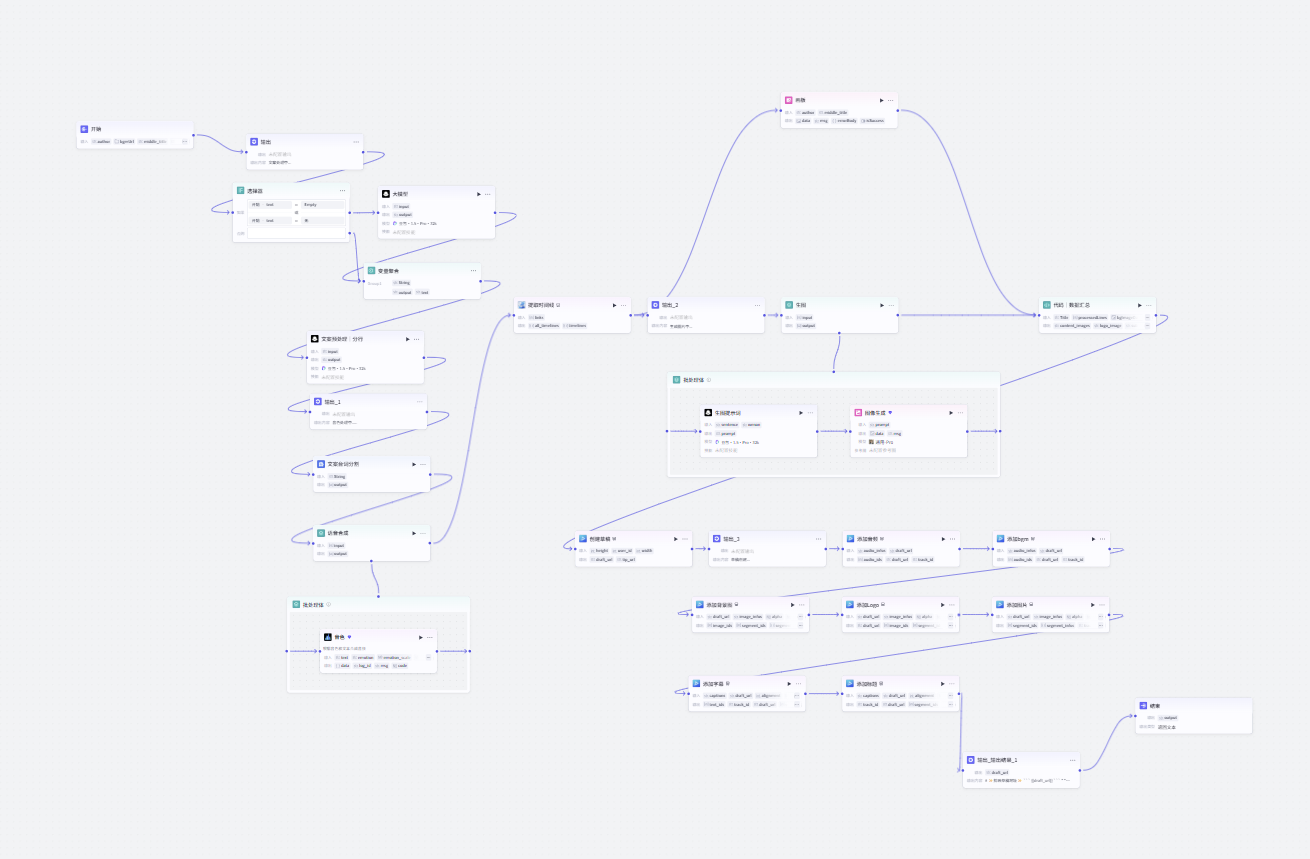Open the 输出_2 node's three-dot menu
The image size is (1310, 859).
point(757,305)
